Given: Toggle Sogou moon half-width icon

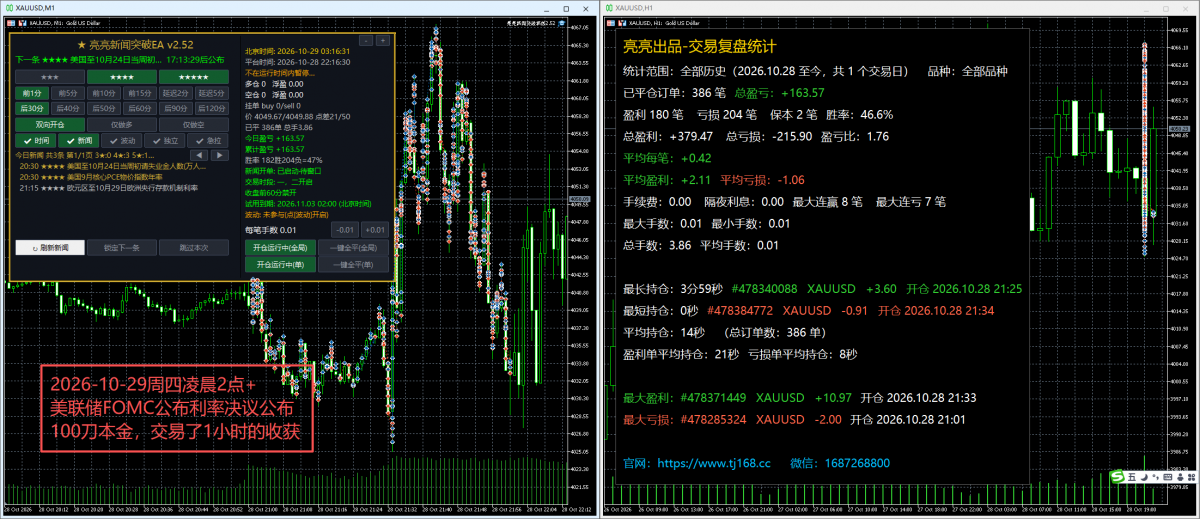Looking at the screenshot, I should click(1144, 477).
